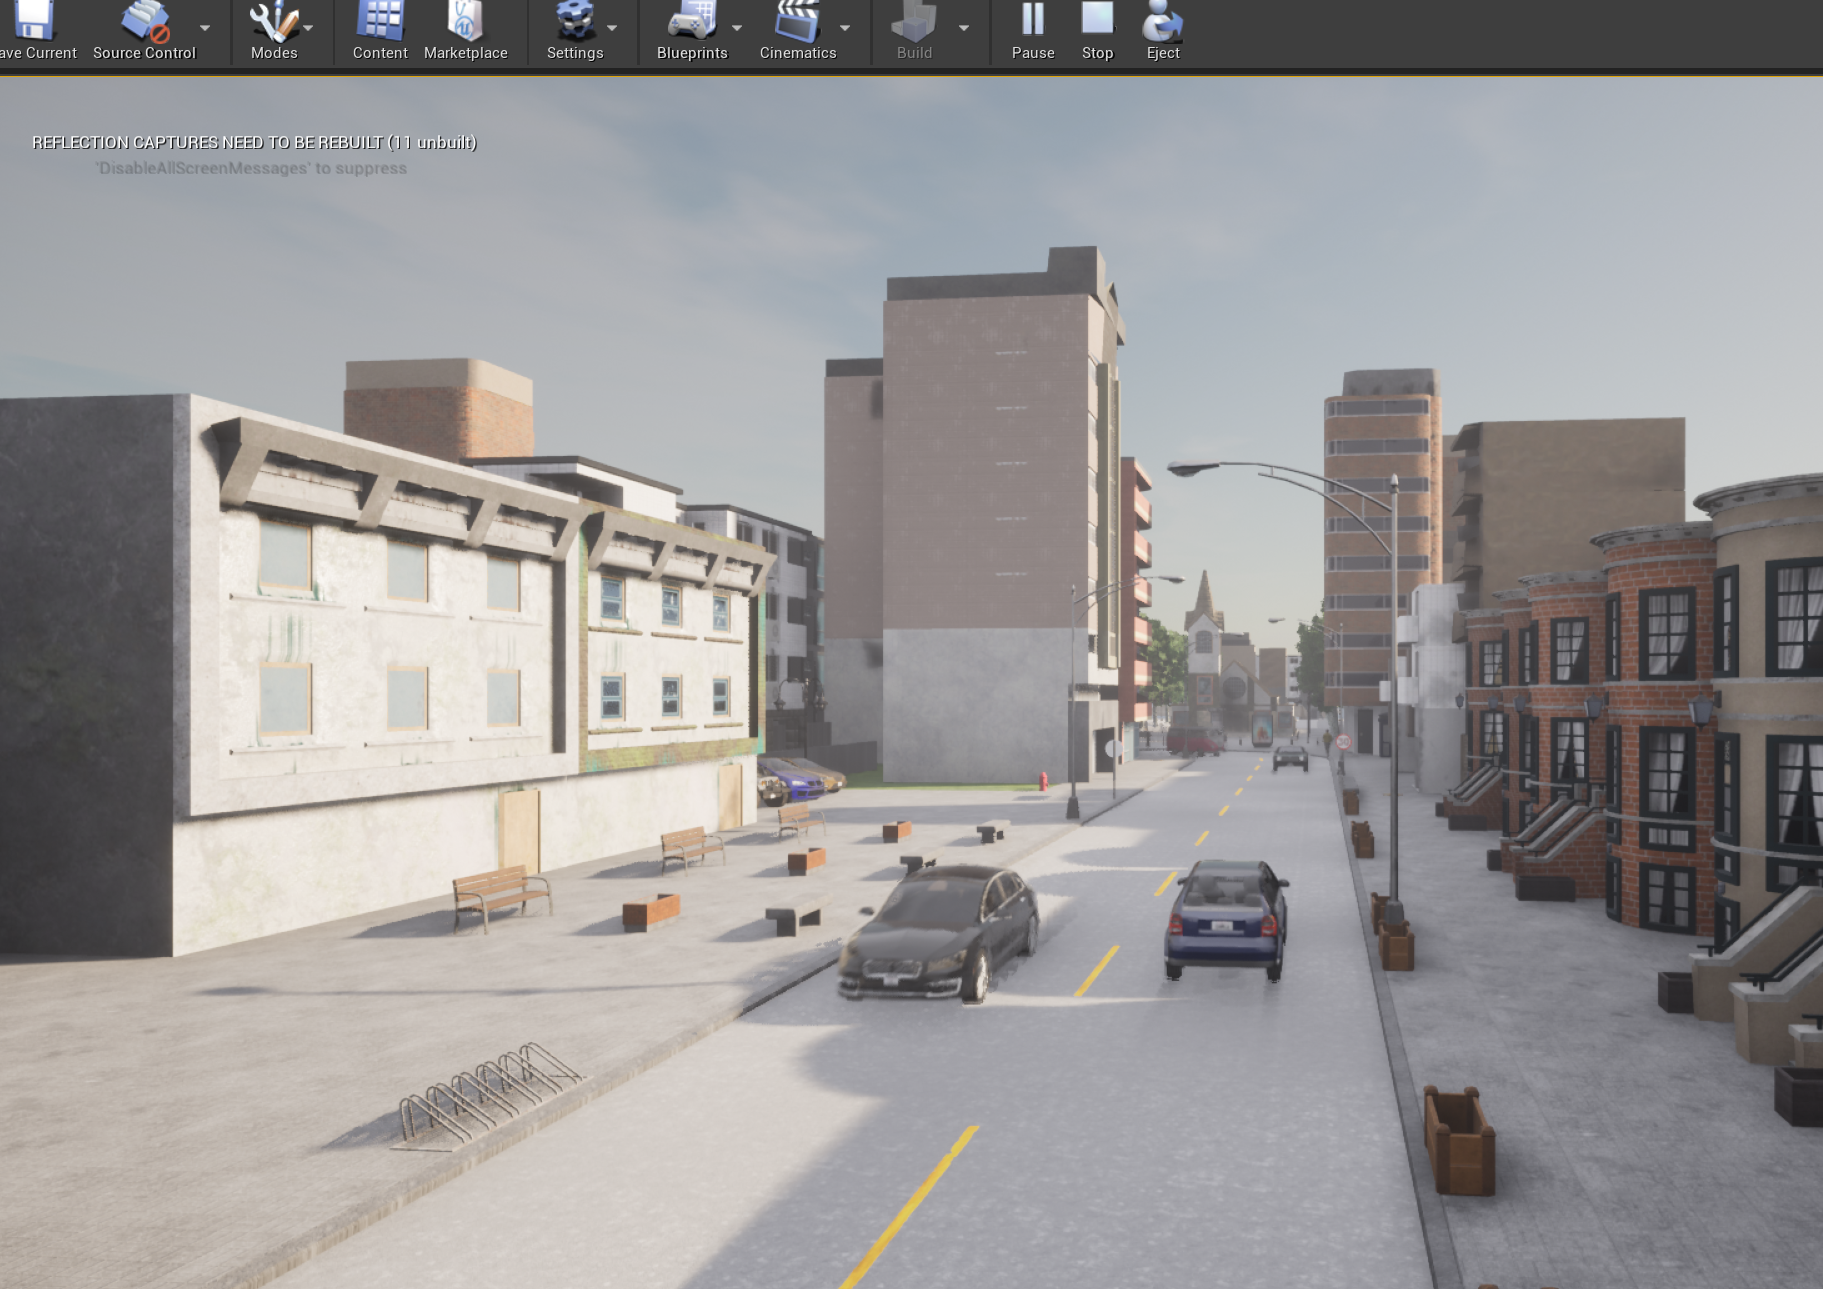
Task: Open the Marketplace icon
Action: [465, 20]
